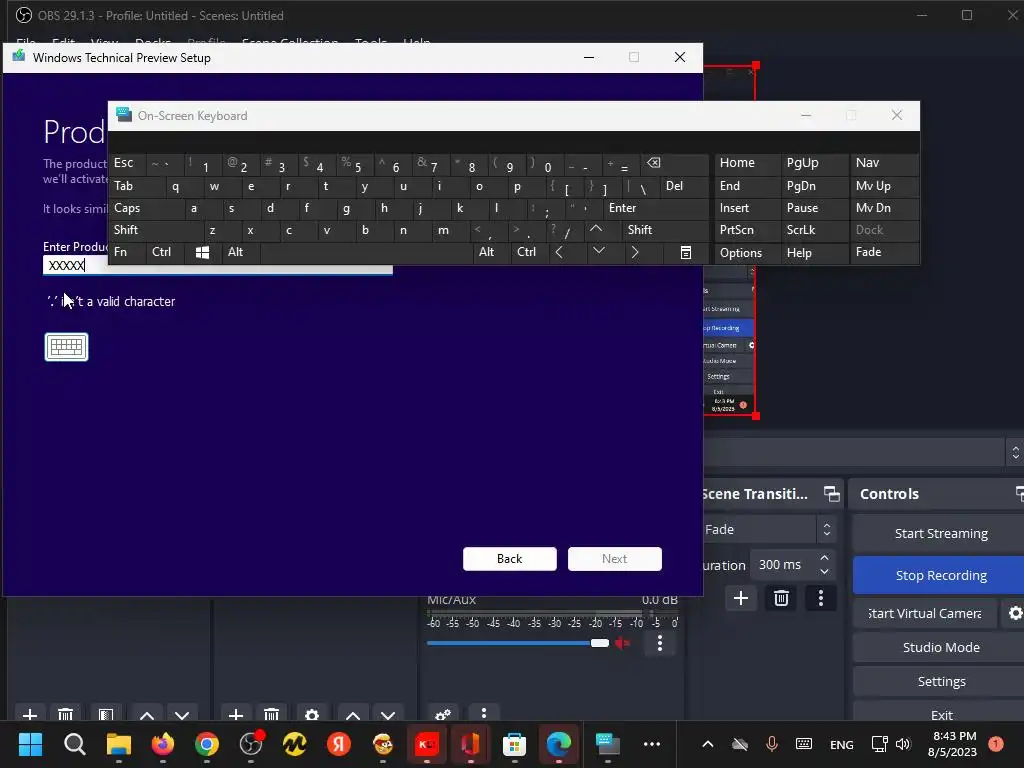Viewport: 1024px width, 768px height.
Task: Click the product key input field
Action: (x=217, y=265)
